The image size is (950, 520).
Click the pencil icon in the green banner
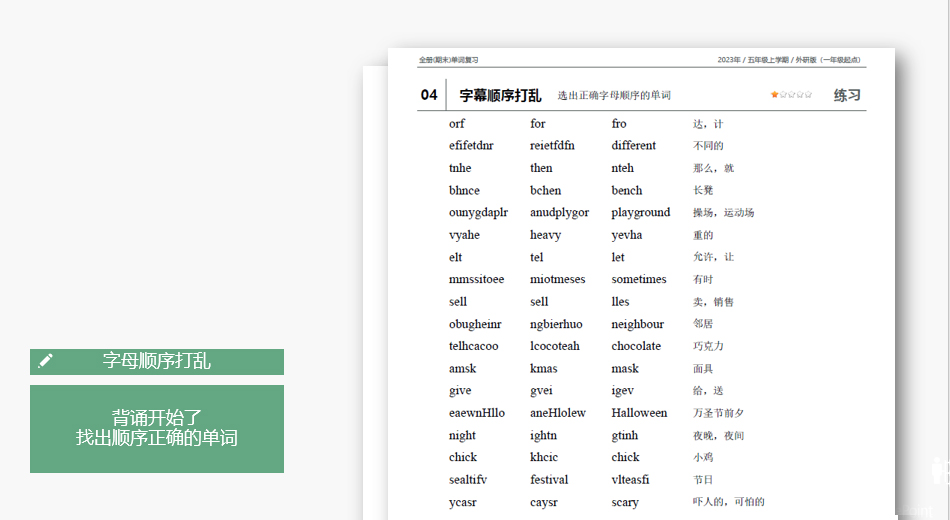[x=45, y=361]
